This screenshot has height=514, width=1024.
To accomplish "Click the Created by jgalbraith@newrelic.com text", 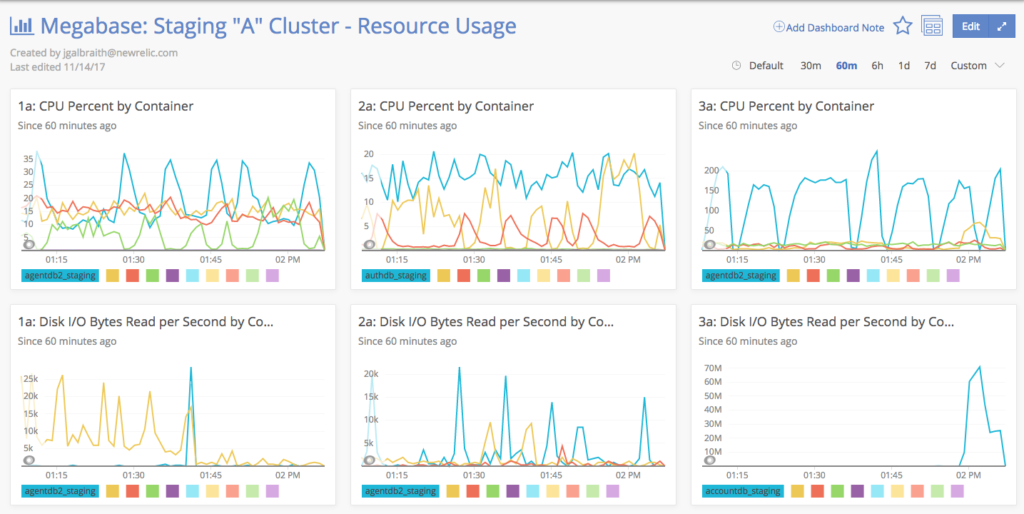I will [x=94, y=53].
